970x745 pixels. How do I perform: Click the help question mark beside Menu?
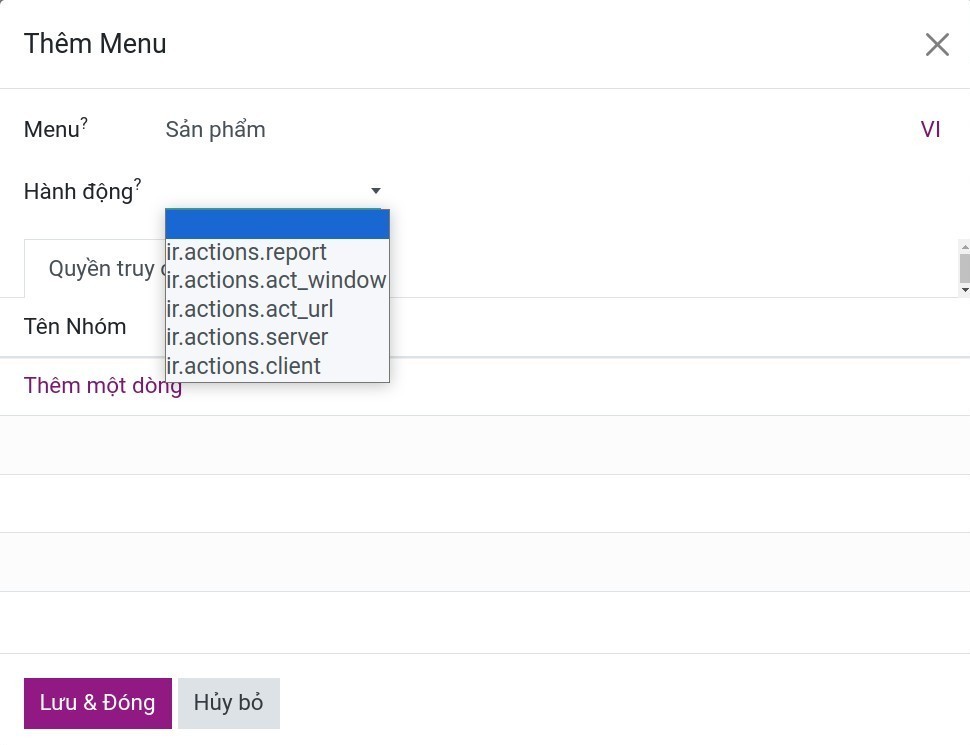pyautogui.click(x=85, y=124)
